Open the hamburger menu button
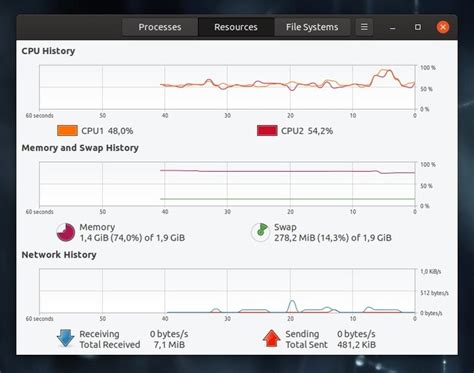This screenshot has width=474, height=373. [364, 27]
